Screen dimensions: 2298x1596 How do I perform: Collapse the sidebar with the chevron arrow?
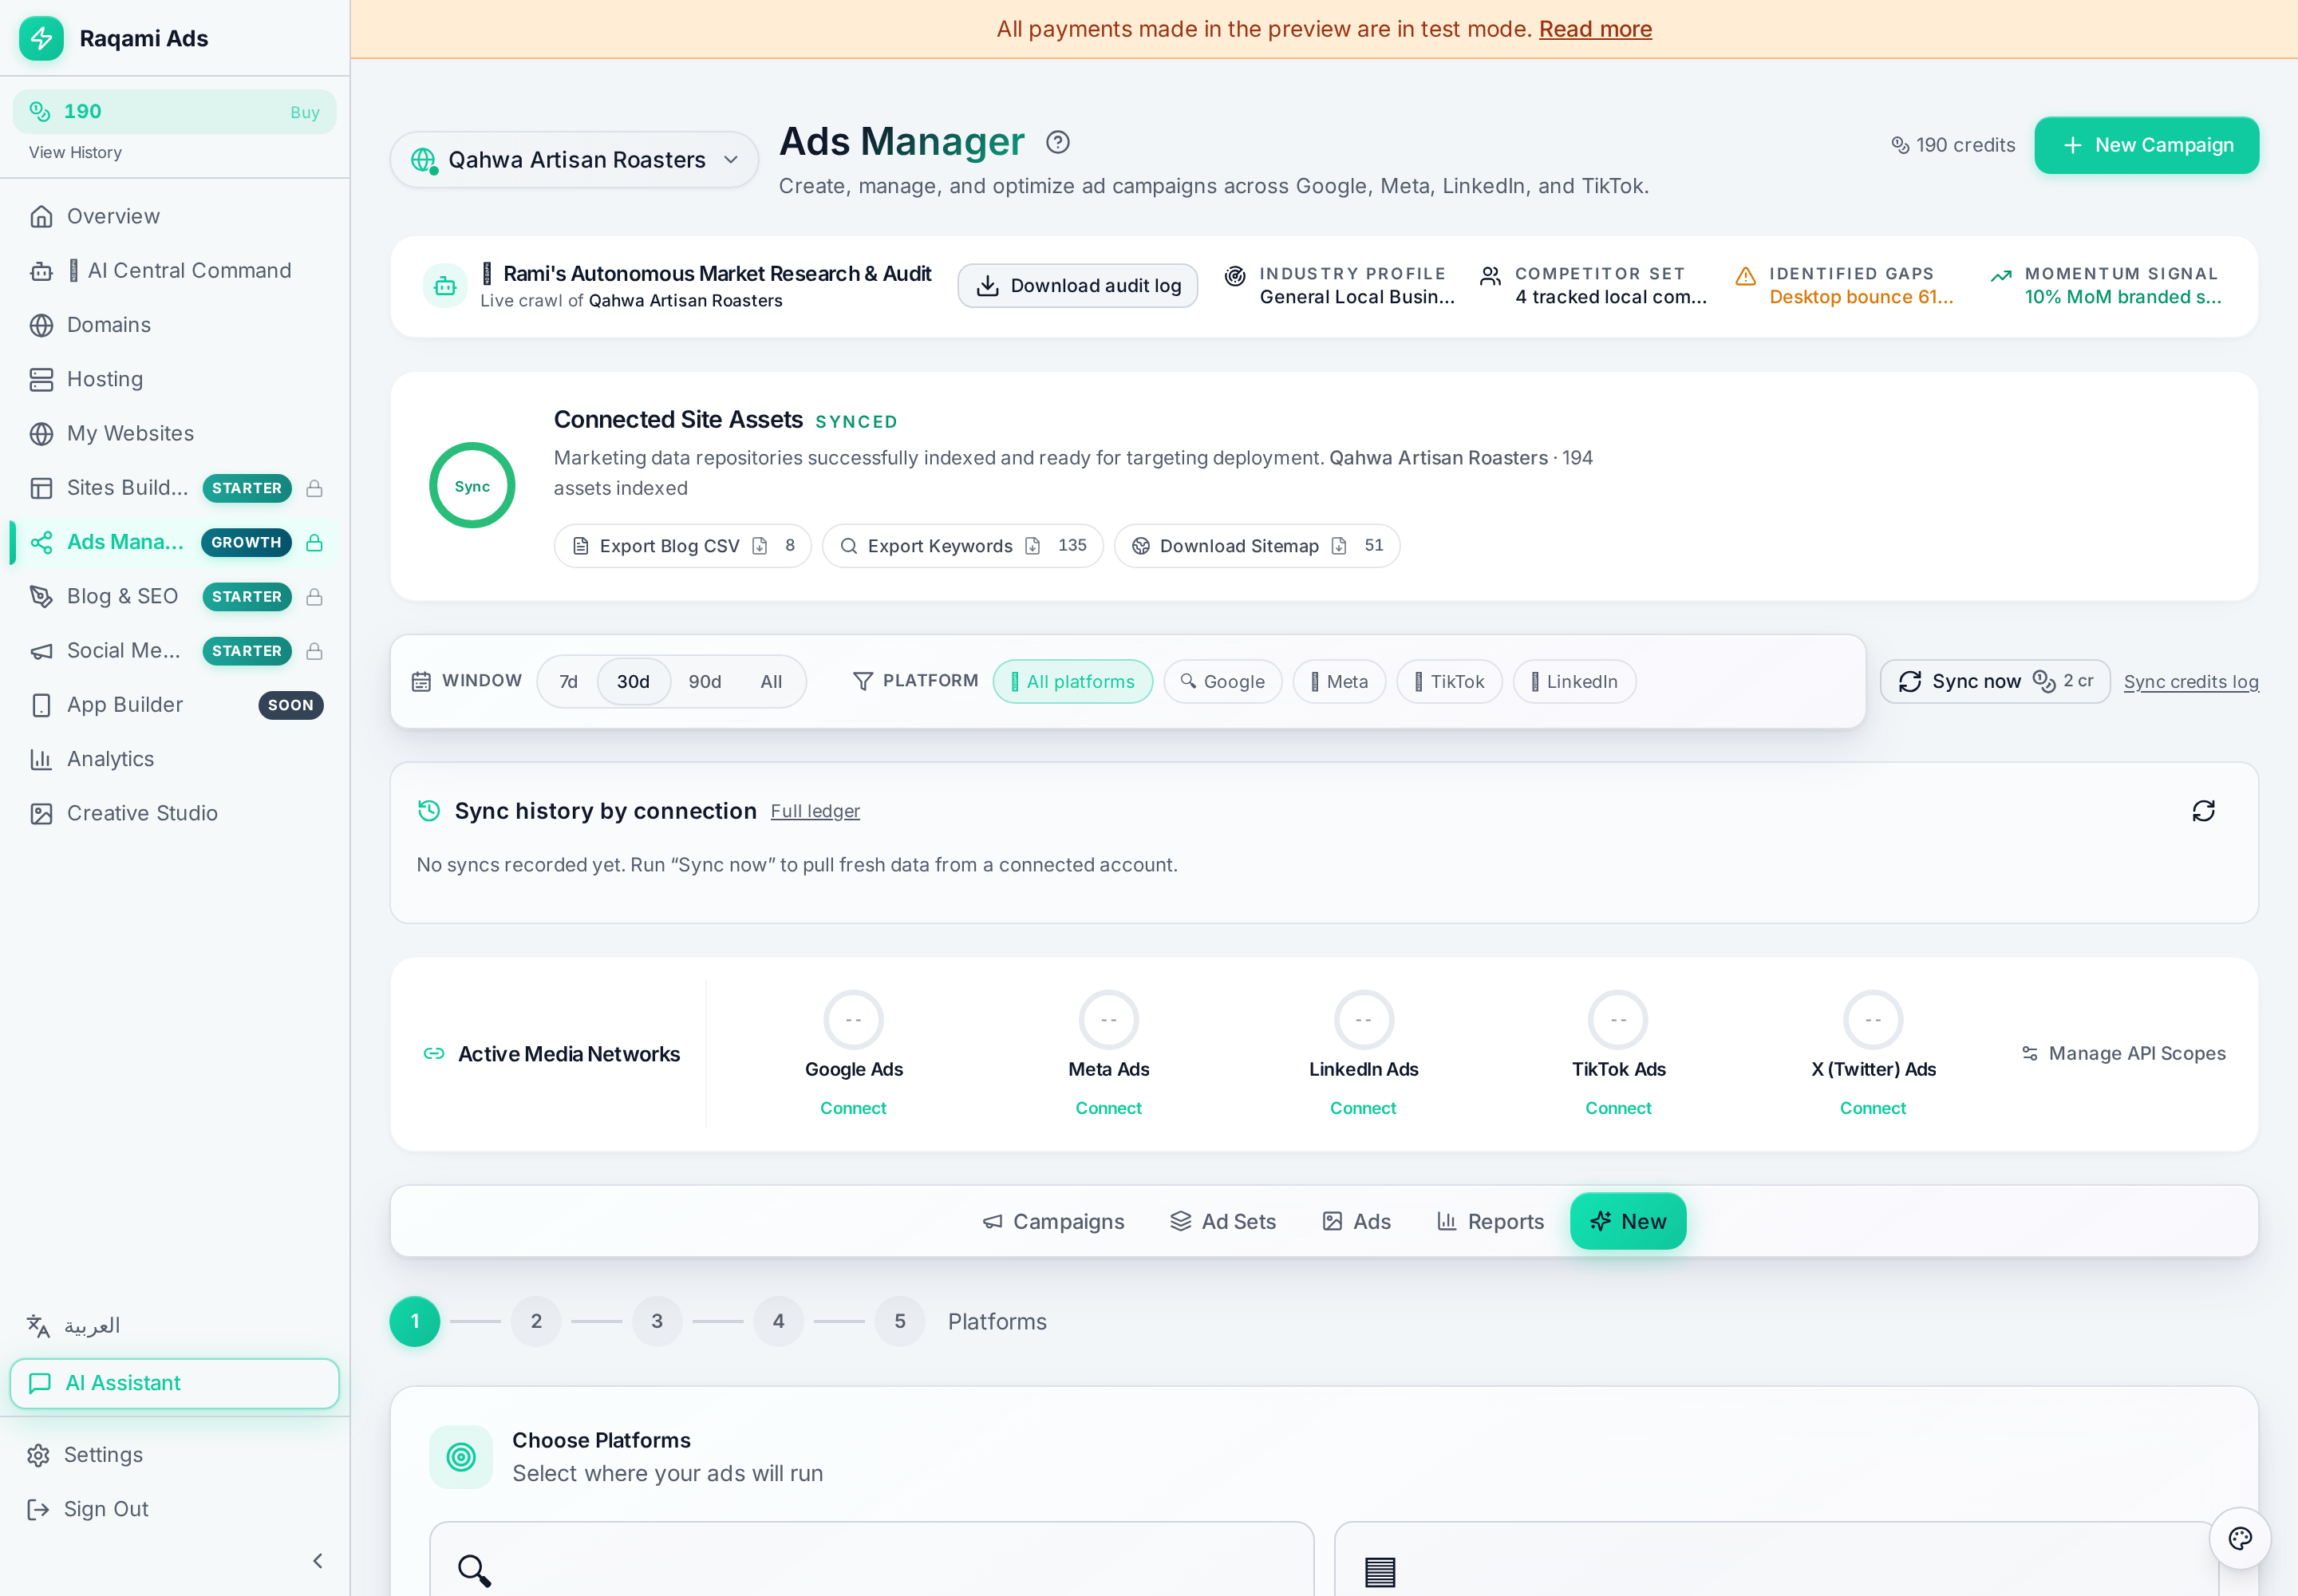tap(318, 1561)
